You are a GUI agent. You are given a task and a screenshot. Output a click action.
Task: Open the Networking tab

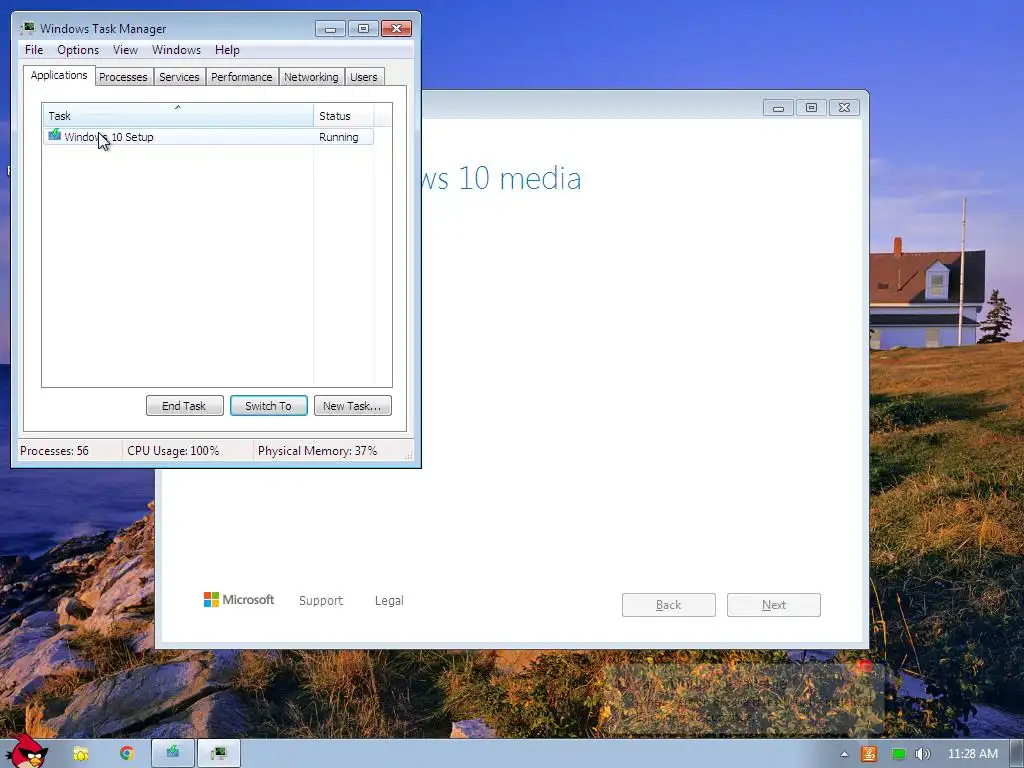point(311,77)
